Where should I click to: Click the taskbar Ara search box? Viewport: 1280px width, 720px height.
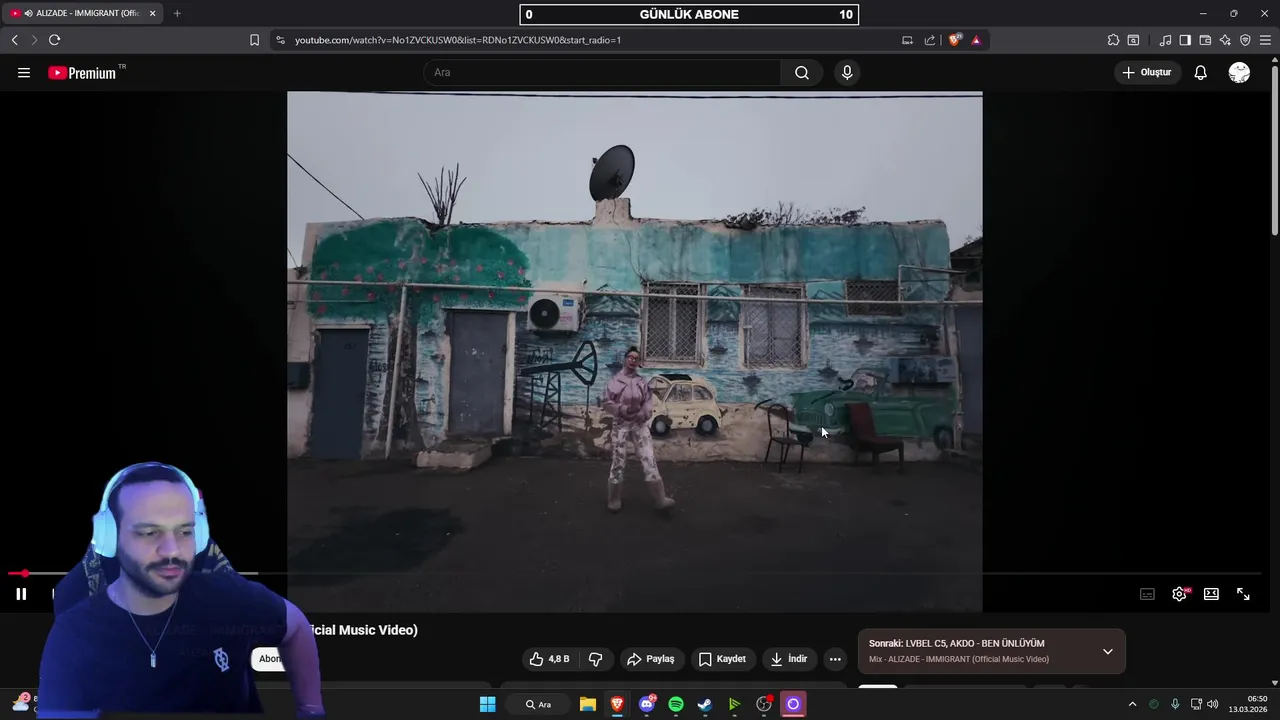point(539,704)
